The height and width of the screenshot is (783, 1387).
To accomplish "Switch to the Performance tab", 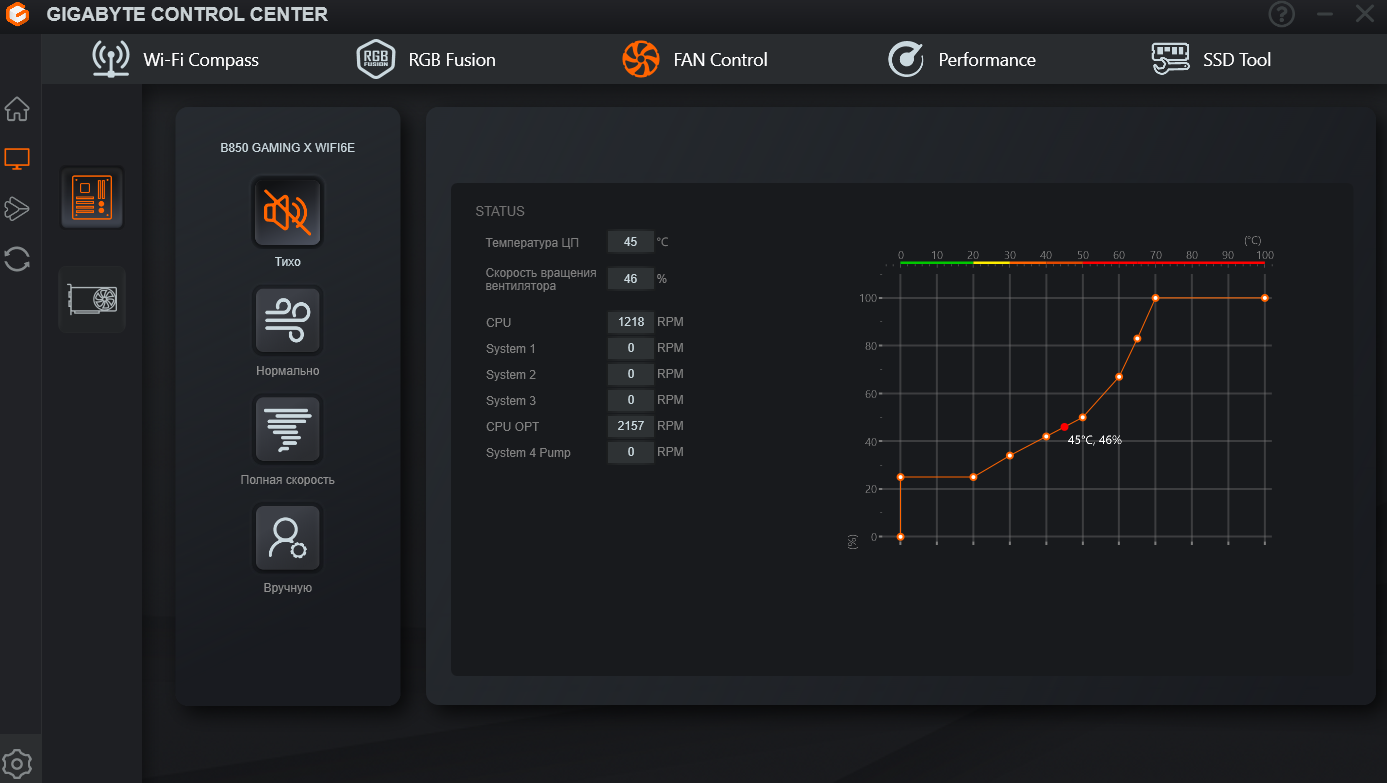I will pos(962,60).
